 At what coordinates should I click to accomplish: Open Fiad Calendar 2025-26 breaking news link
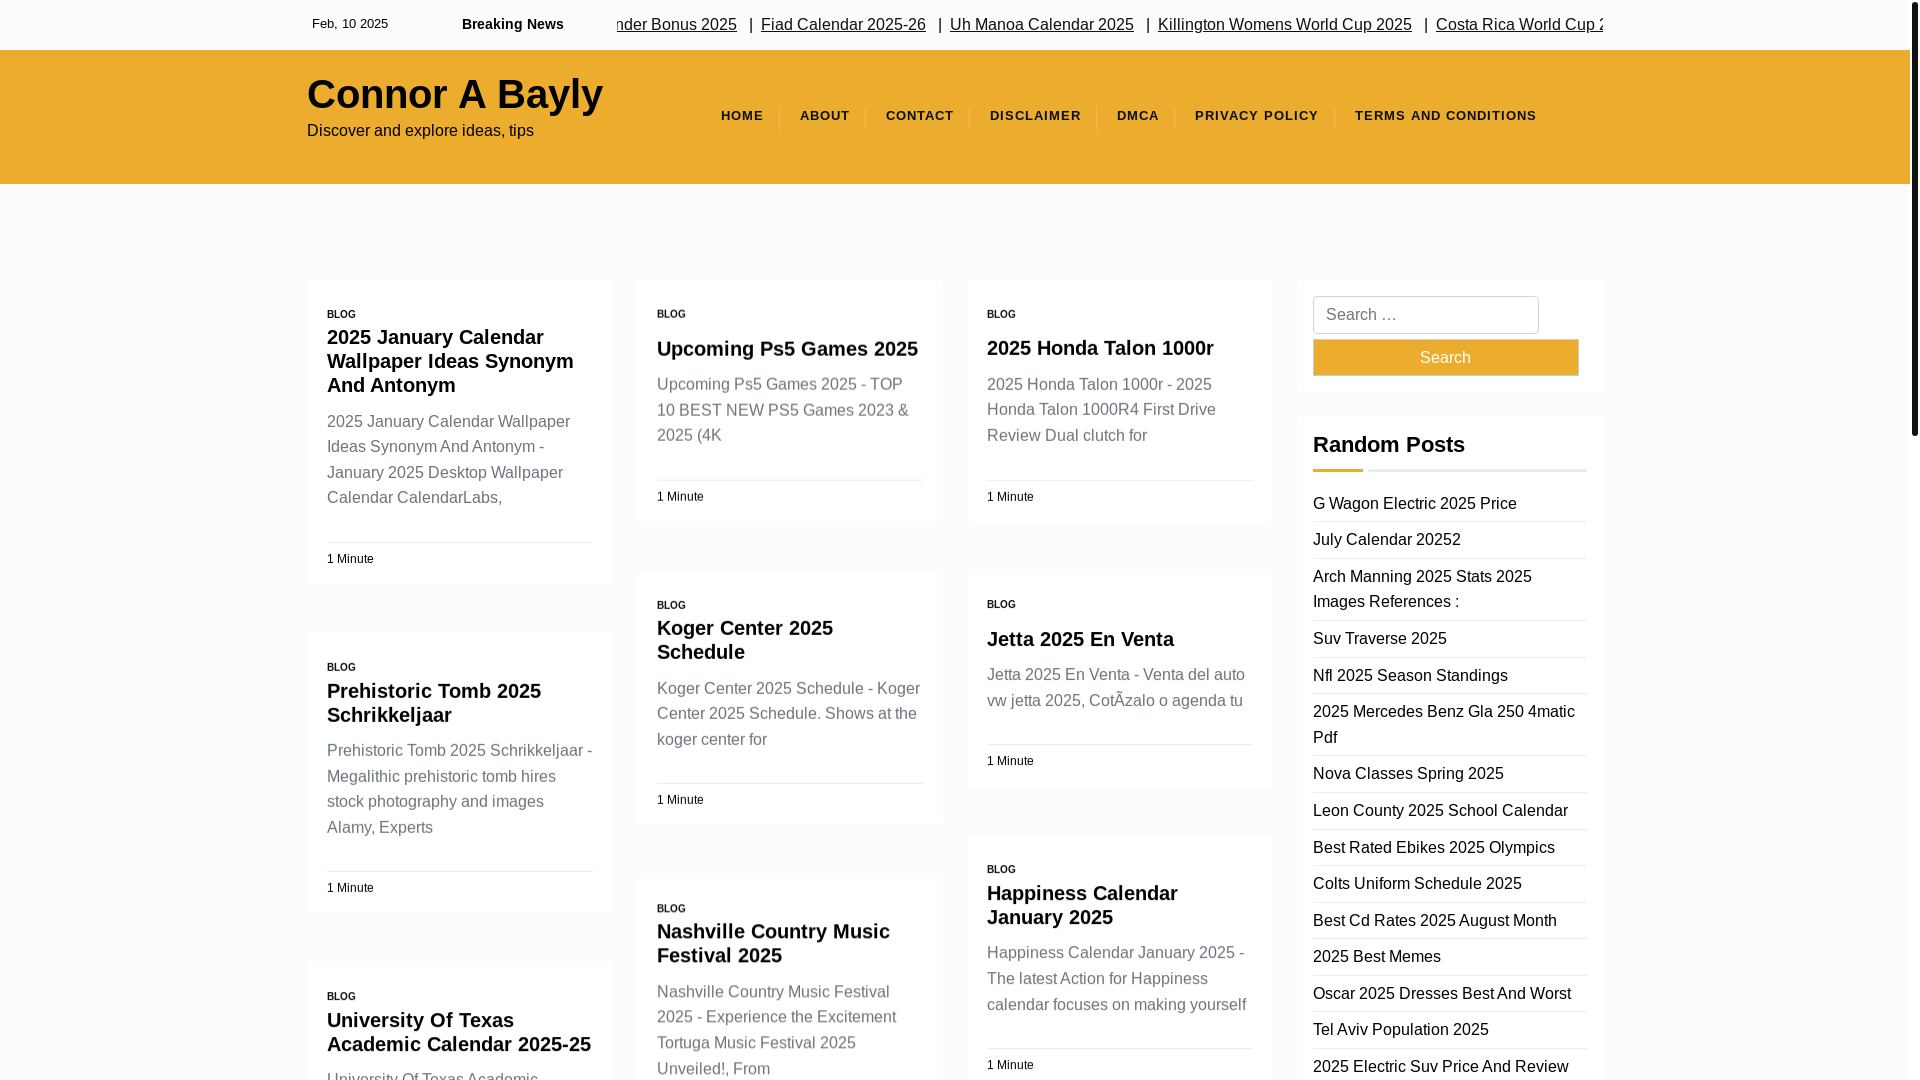coord(843,24)
